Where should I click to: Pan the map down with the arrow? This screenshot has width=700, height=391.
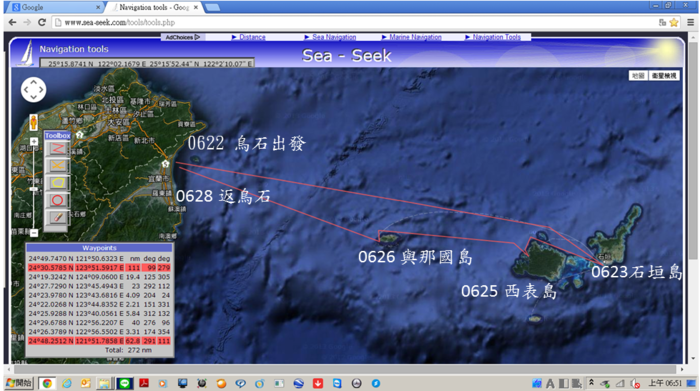click(x=33, y=97)
